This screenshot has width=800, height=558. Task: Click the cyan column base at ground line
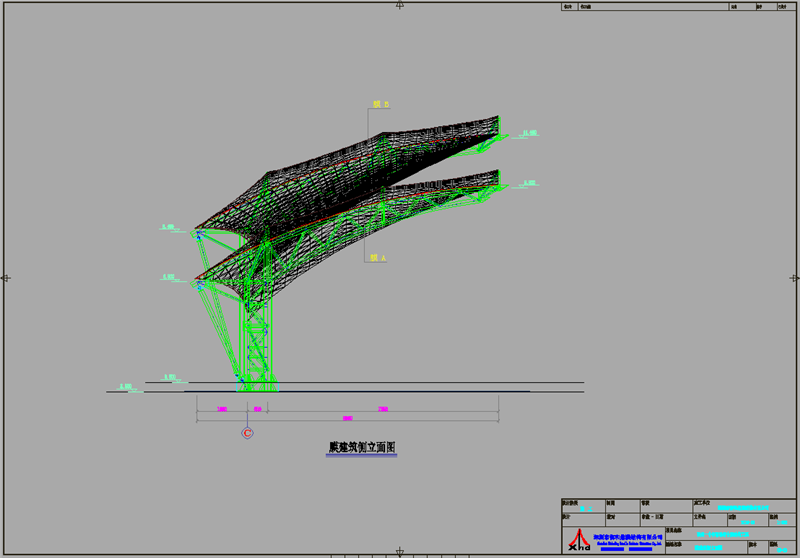(x=254, y=385)
